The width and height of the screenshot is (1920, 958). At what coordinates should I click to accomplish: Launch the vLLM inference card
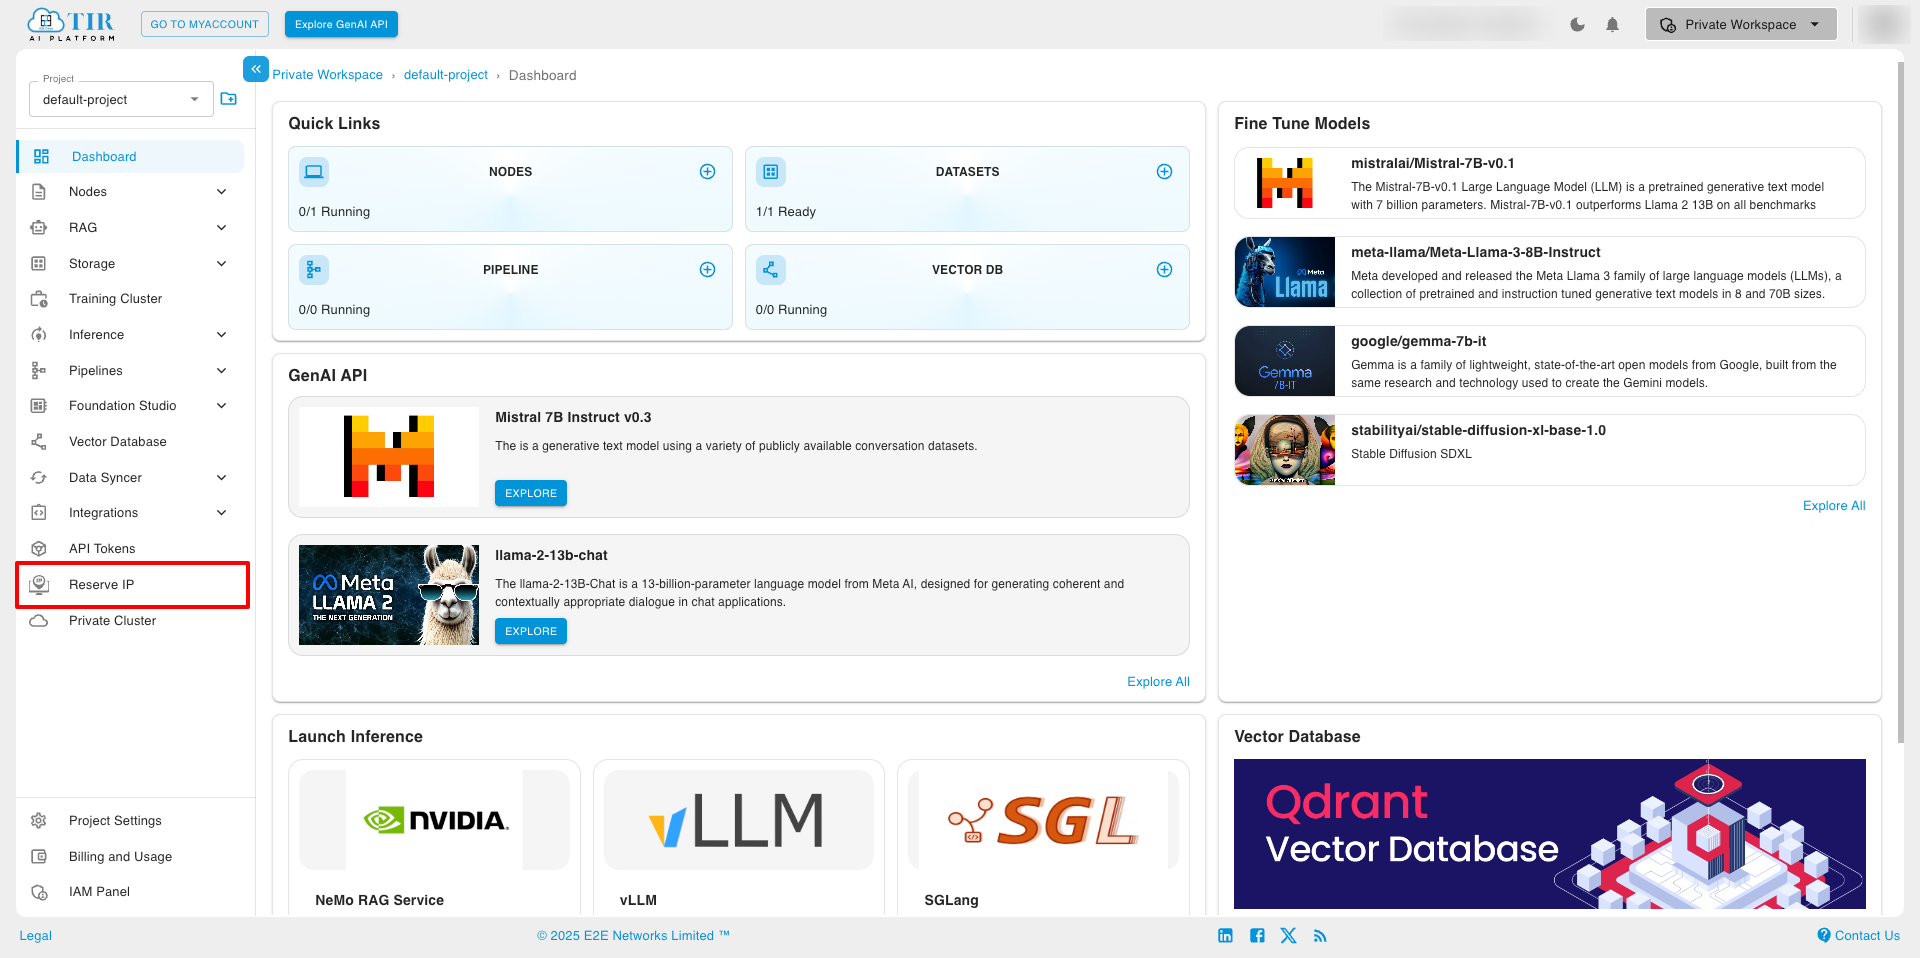[739, 838]
